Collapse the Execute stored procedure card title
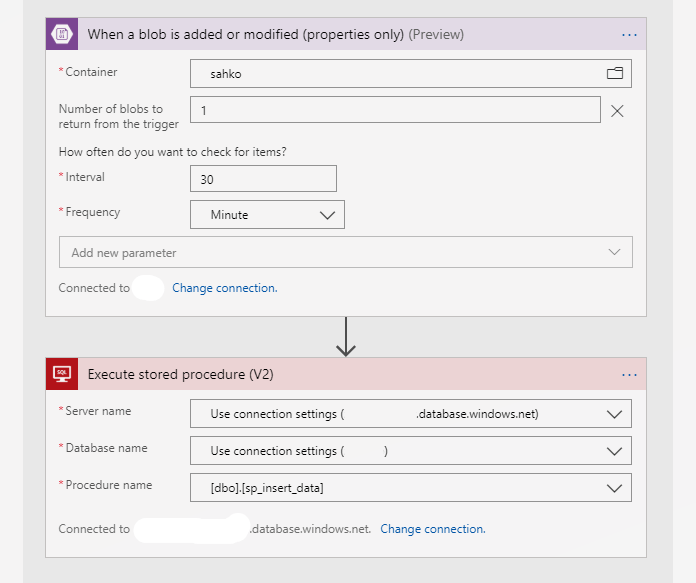The width and height of the screenshot is (696, 583). tap(180, 375)
